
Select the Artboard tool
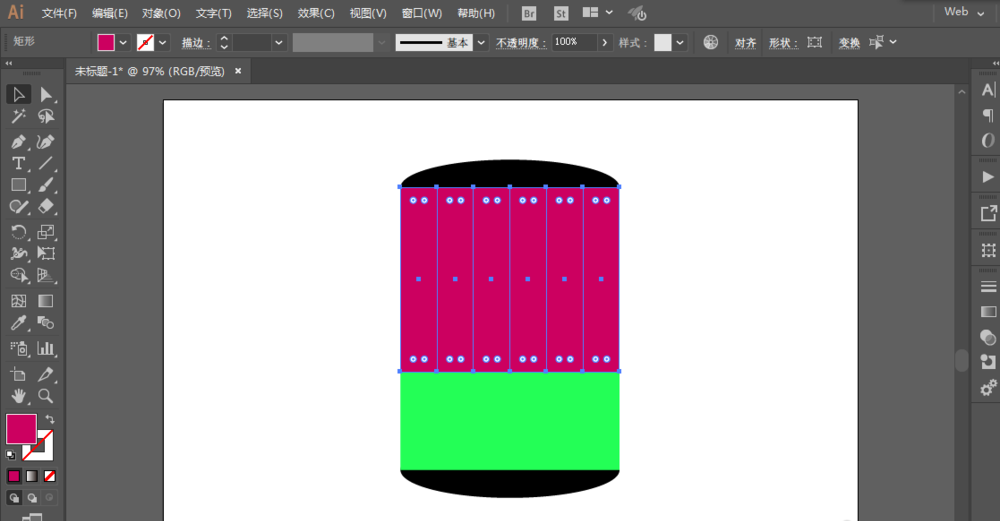18,374
